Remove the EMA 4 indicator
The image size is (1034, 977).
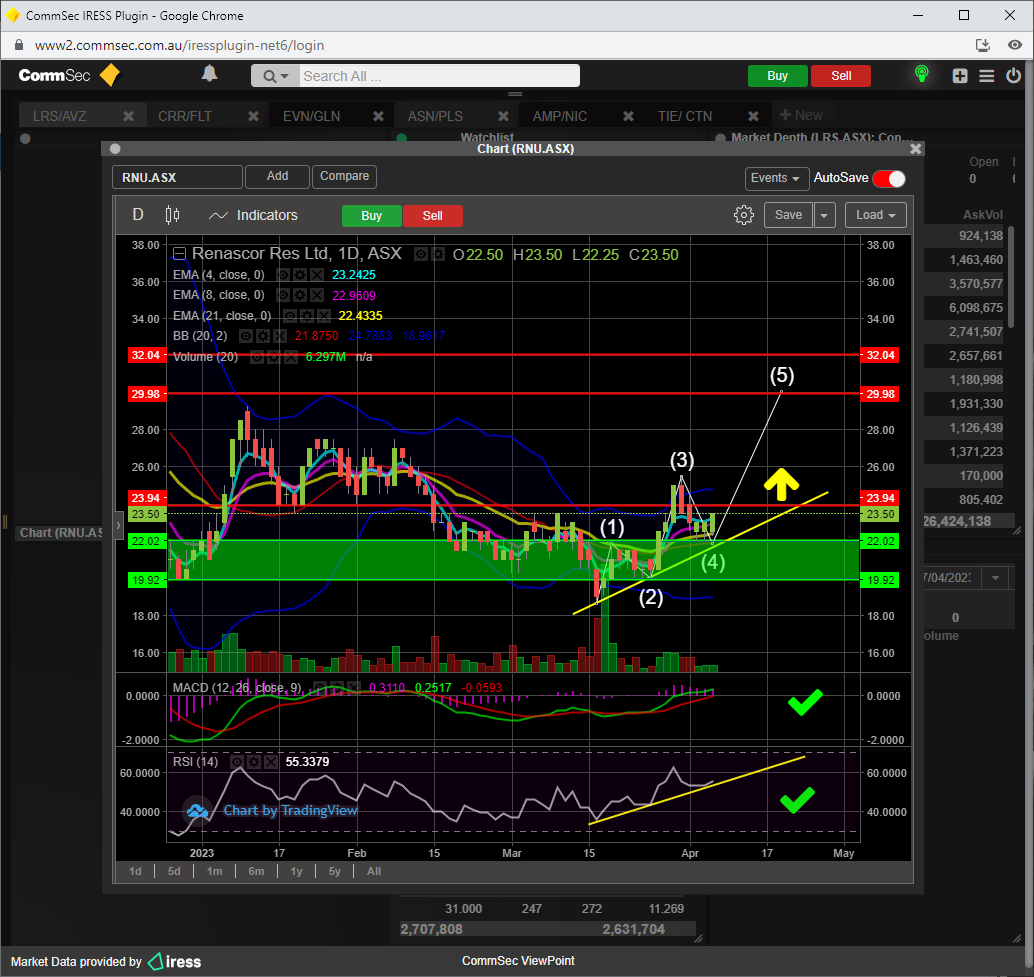tap(316, 275)
